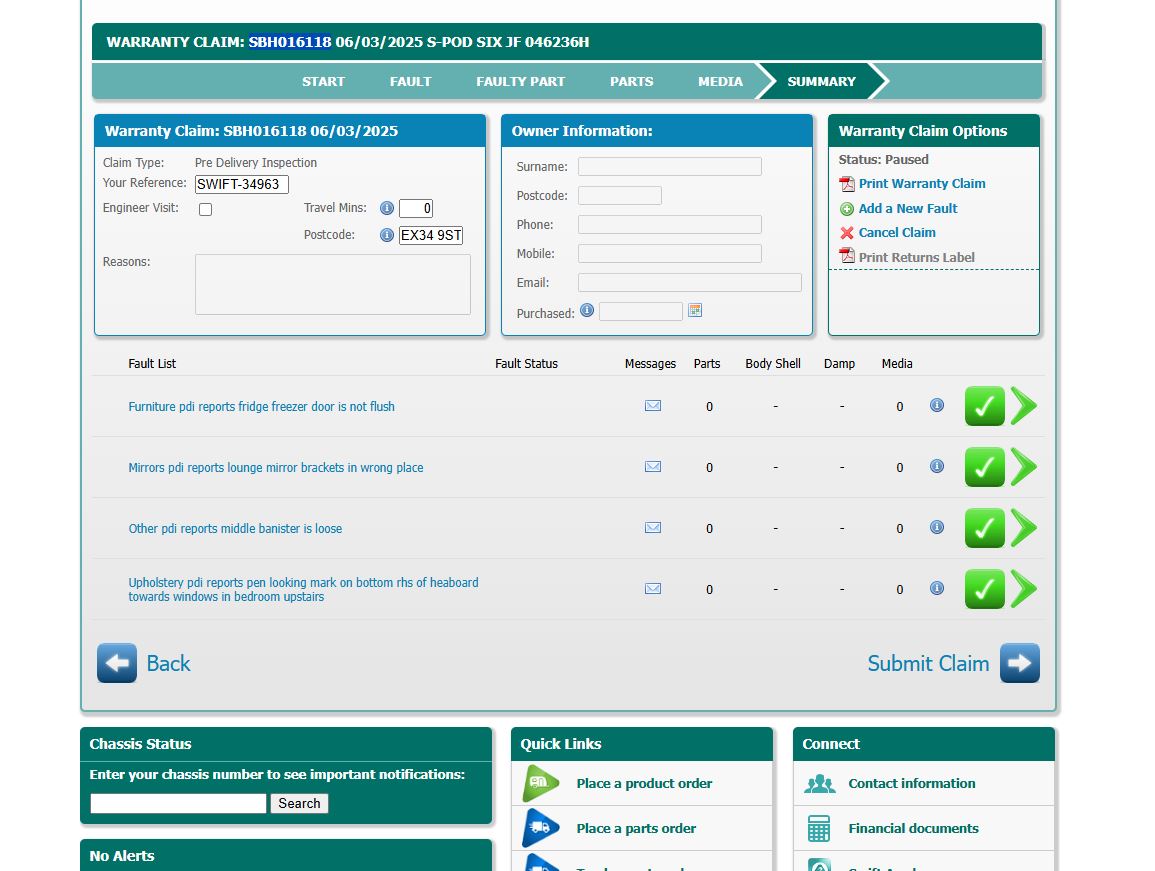Go to the MEDIA step

click(720, 82)
